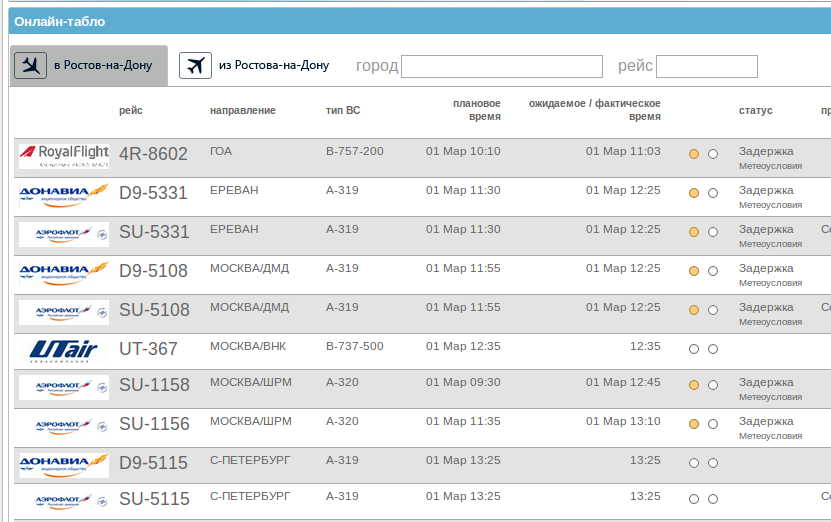This screenshot has width=831, height=522.
Task: Click aircraft type 'B-757-200'
Action: click(x=355, y=151)
